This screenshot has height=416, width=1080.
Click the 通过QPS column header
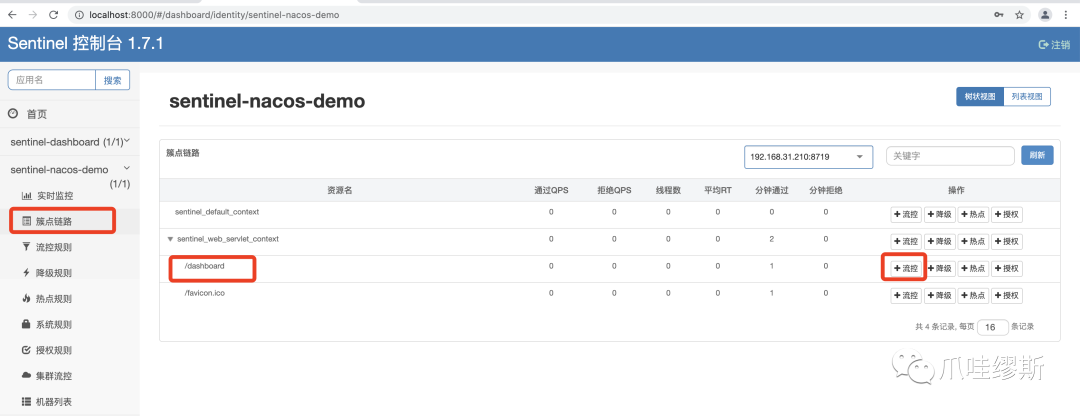551,191
